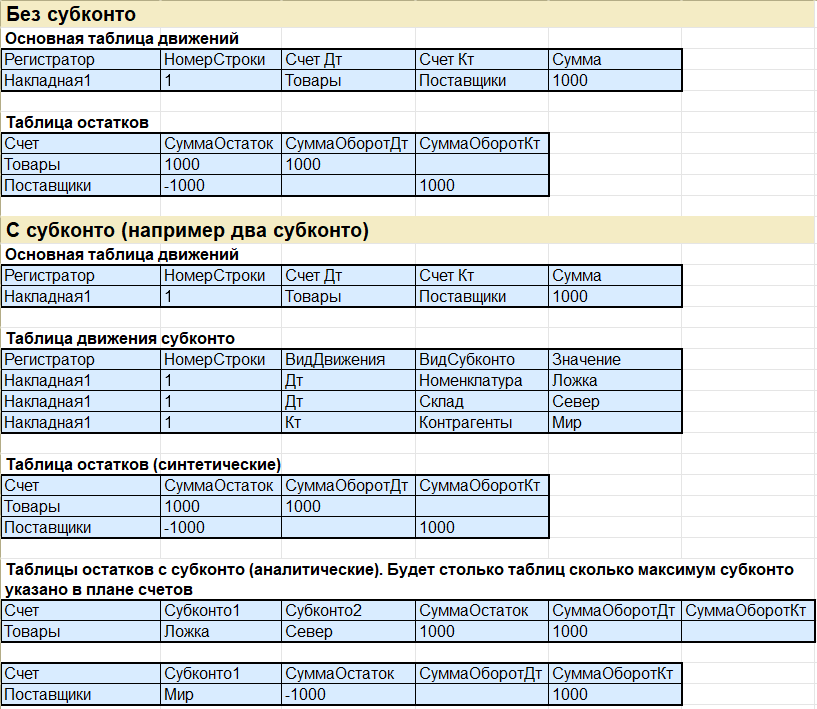Image resolution: width=817 pixels, height=709 pixels.
Task: Click 'Регистратор' header of Таблица движения субконто
Action: coord(81,359)
